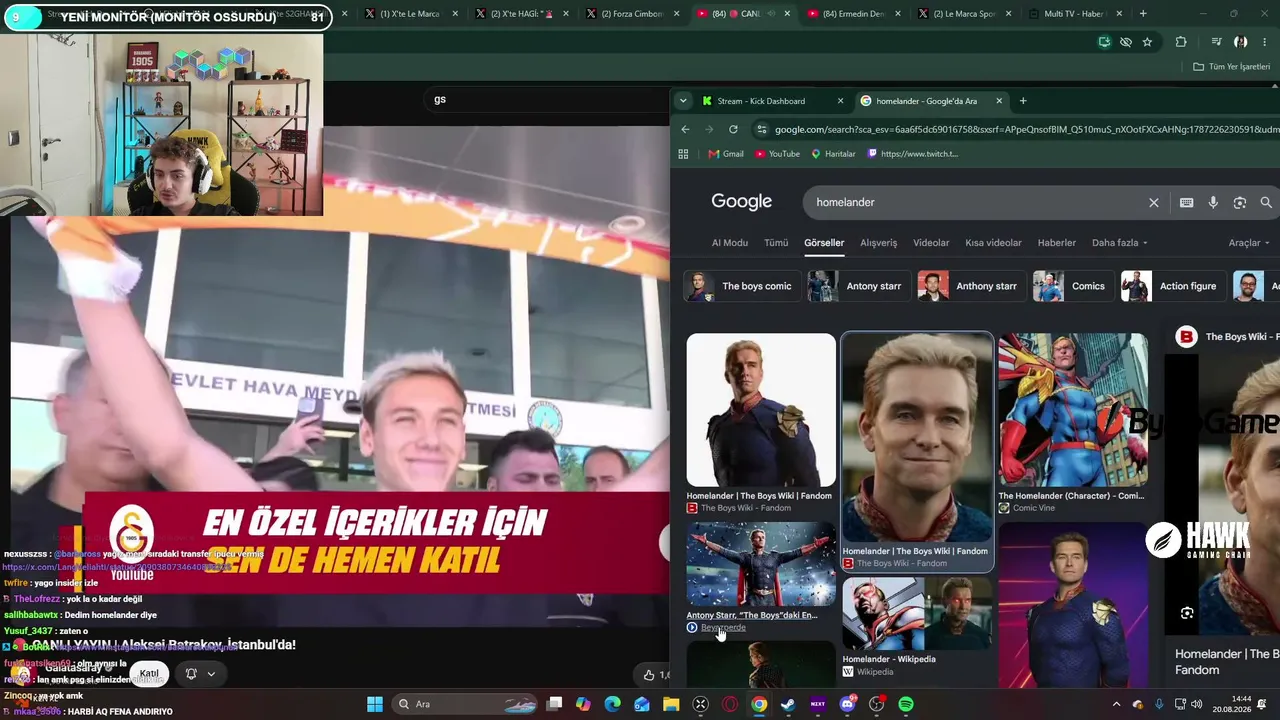Screen dimensions: 1280x720
Task: Open the on-screen keyboard input tool
Action: (1186, 202)
